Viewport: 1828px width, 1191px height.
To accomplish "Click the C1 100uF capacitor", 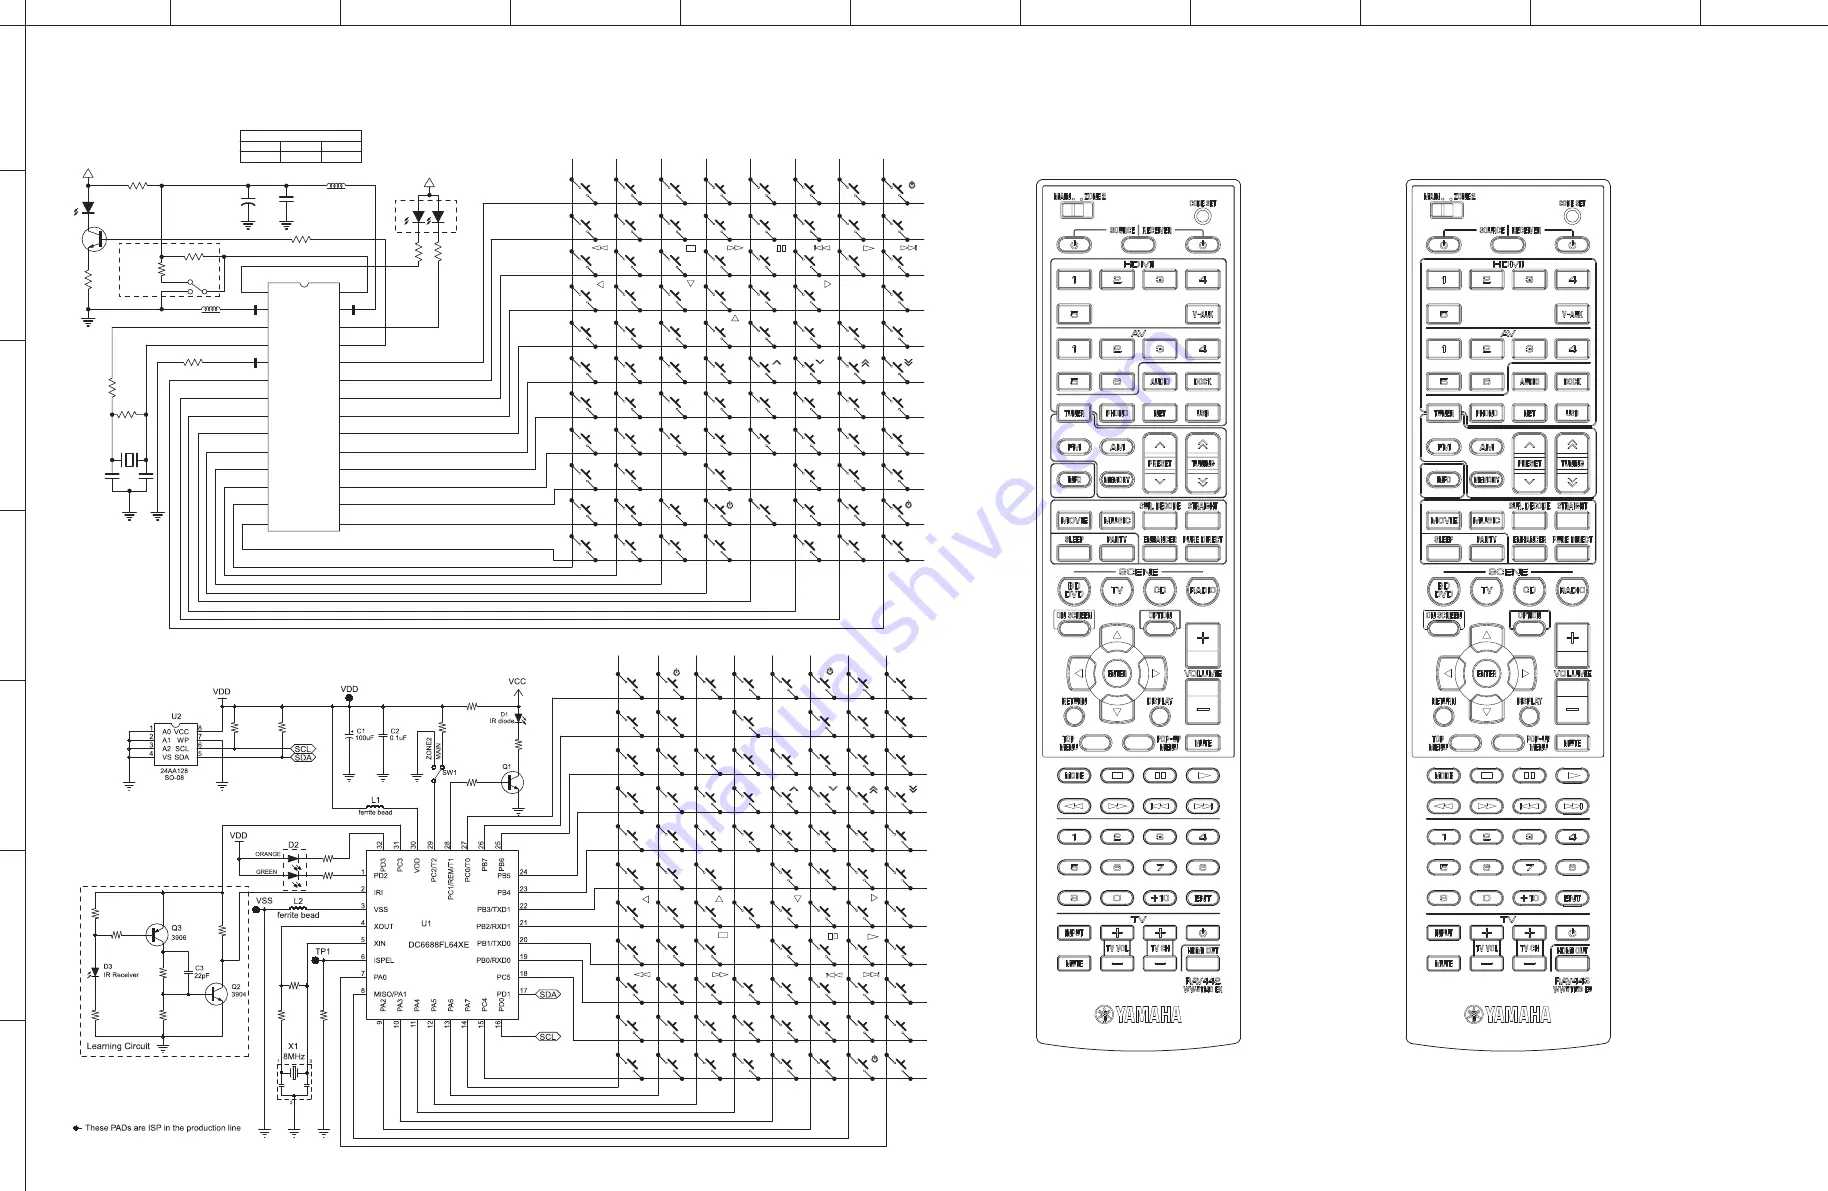I will pos(349,735).
